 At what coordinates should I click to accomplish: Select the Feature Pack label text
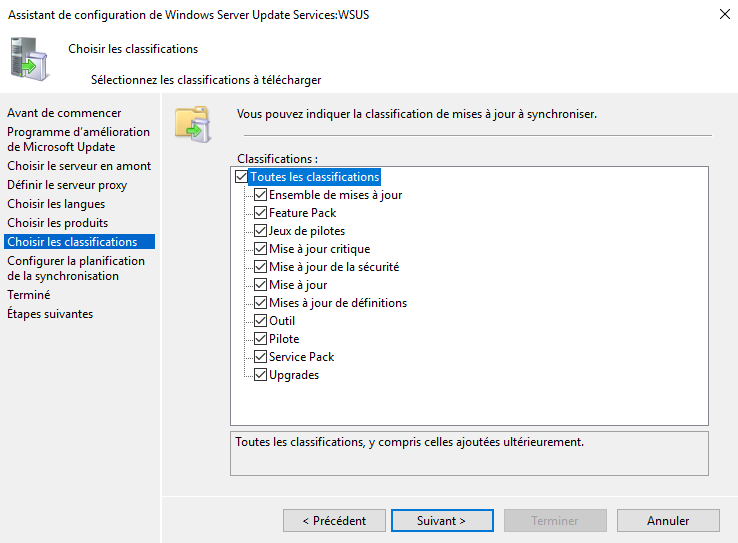[x=302, y=213]
